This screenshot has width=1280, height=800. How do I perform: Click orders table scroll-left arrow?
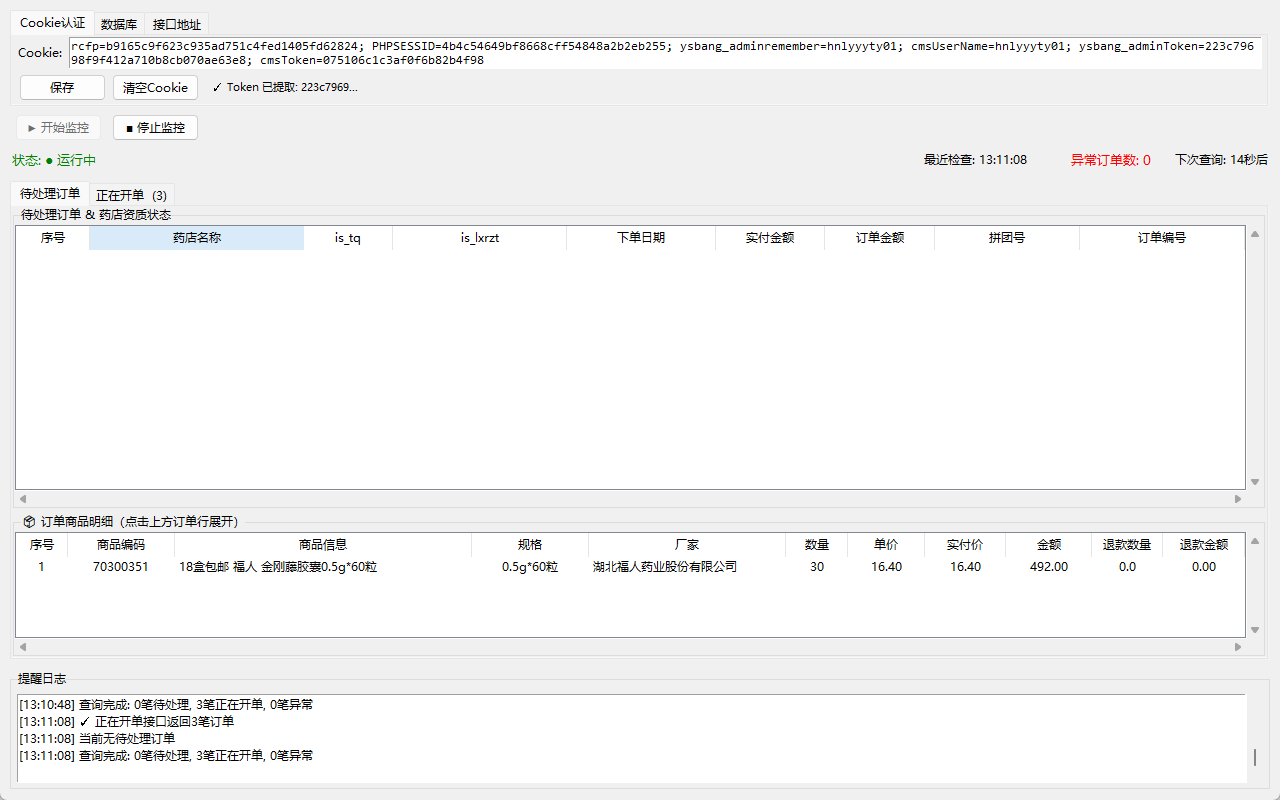tap(22, 498)
